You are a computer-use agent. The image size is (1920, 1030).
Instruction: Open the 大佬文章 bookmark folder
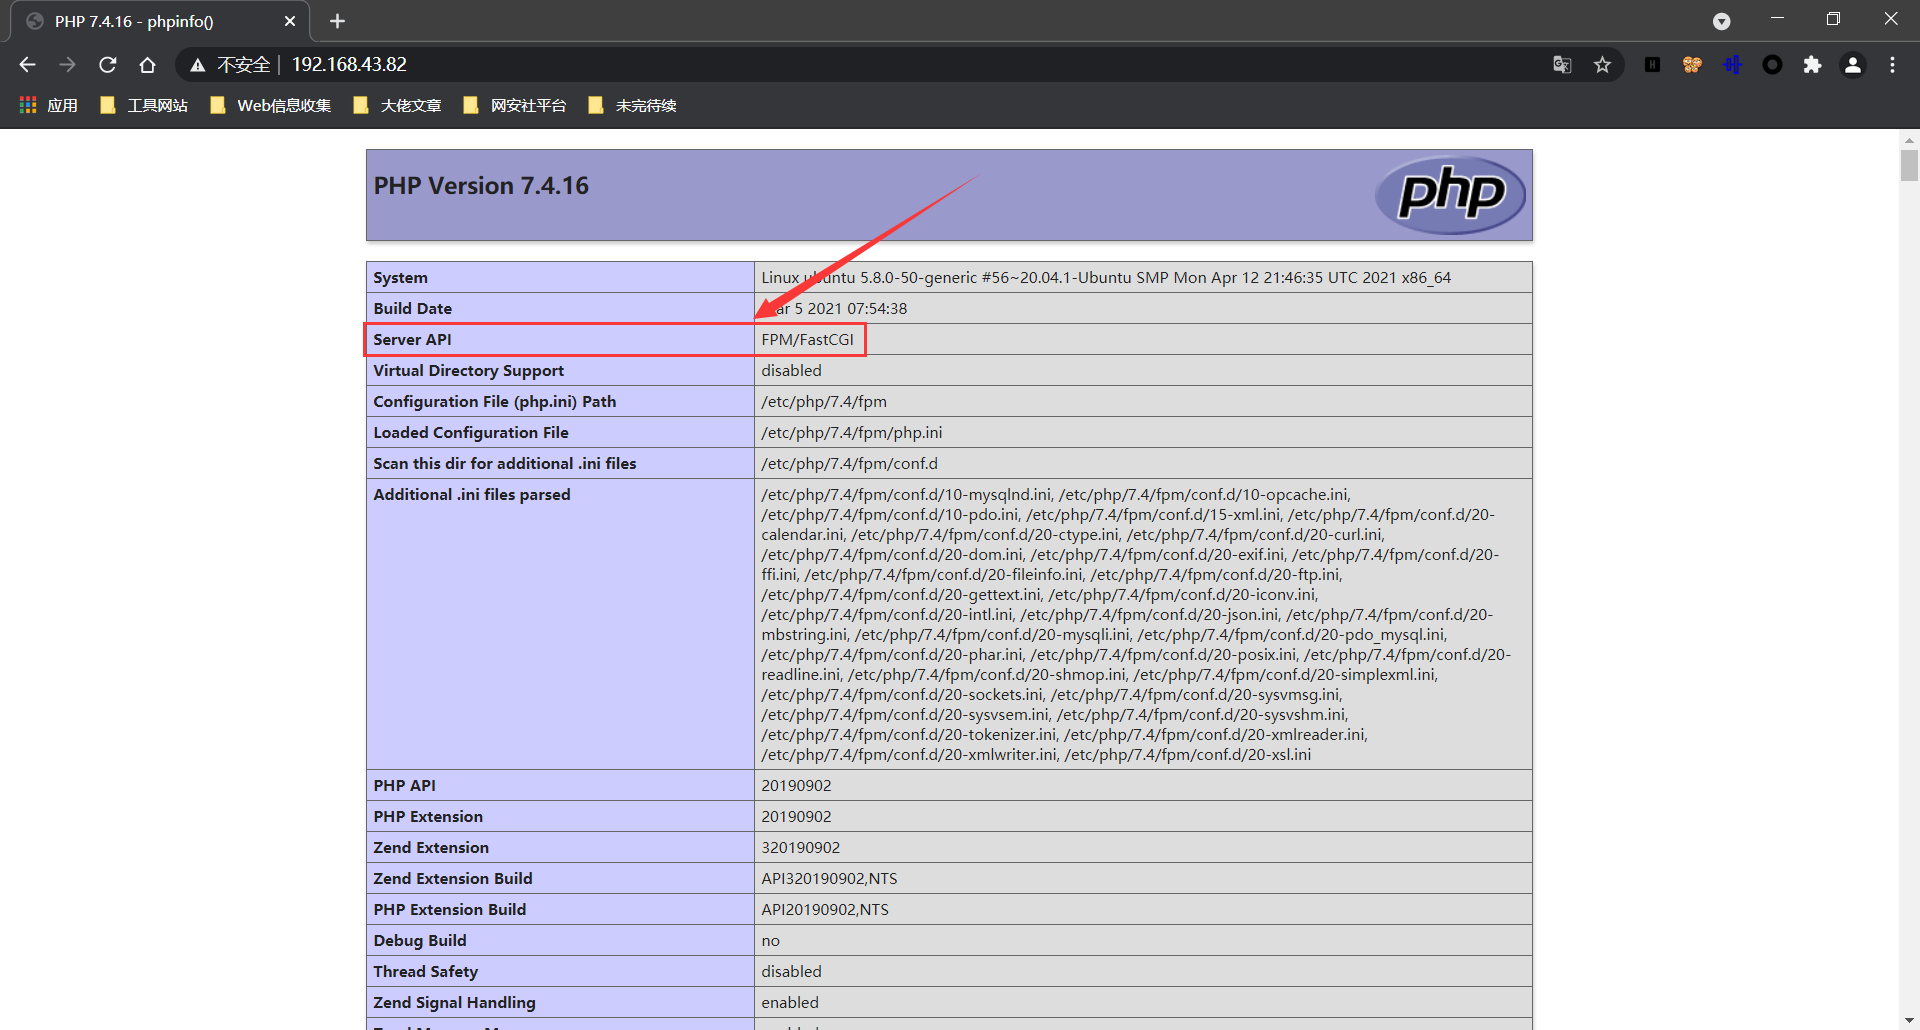(397, 106)
